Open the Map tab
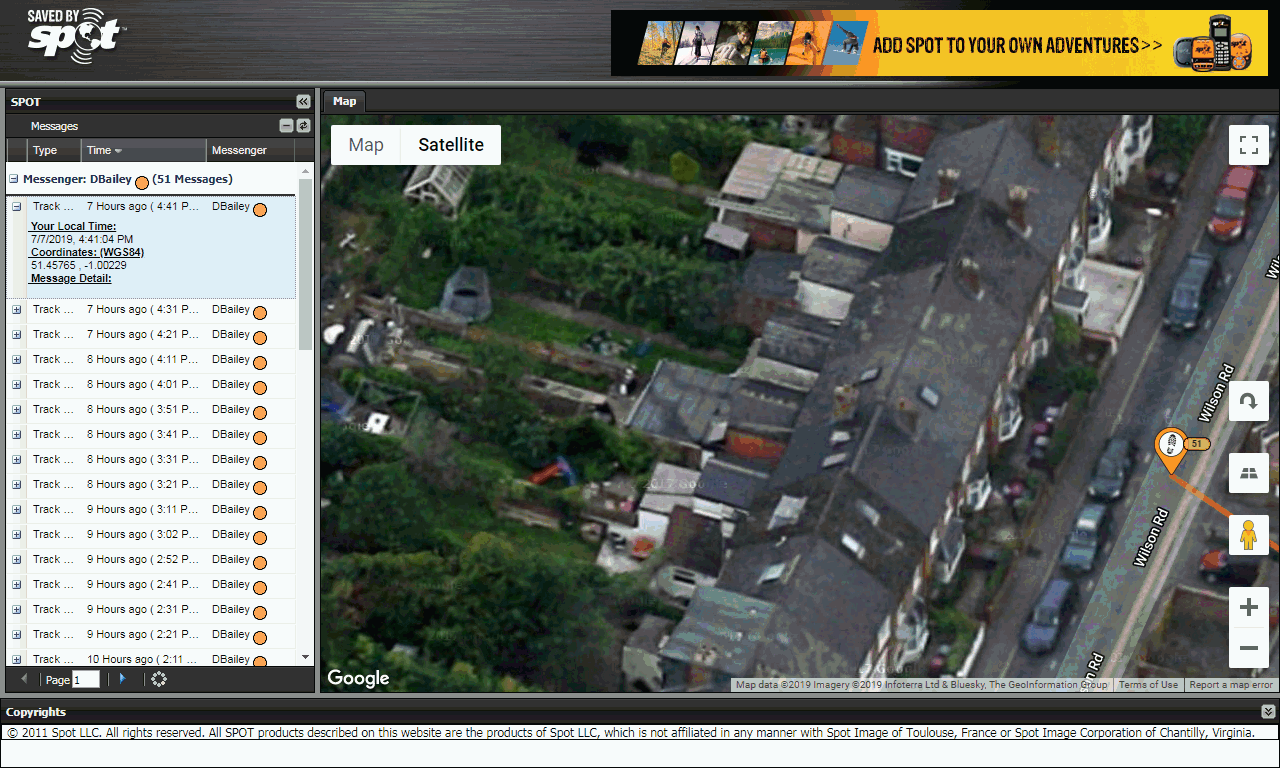1280x768 pixels. (x=344, y=101)
